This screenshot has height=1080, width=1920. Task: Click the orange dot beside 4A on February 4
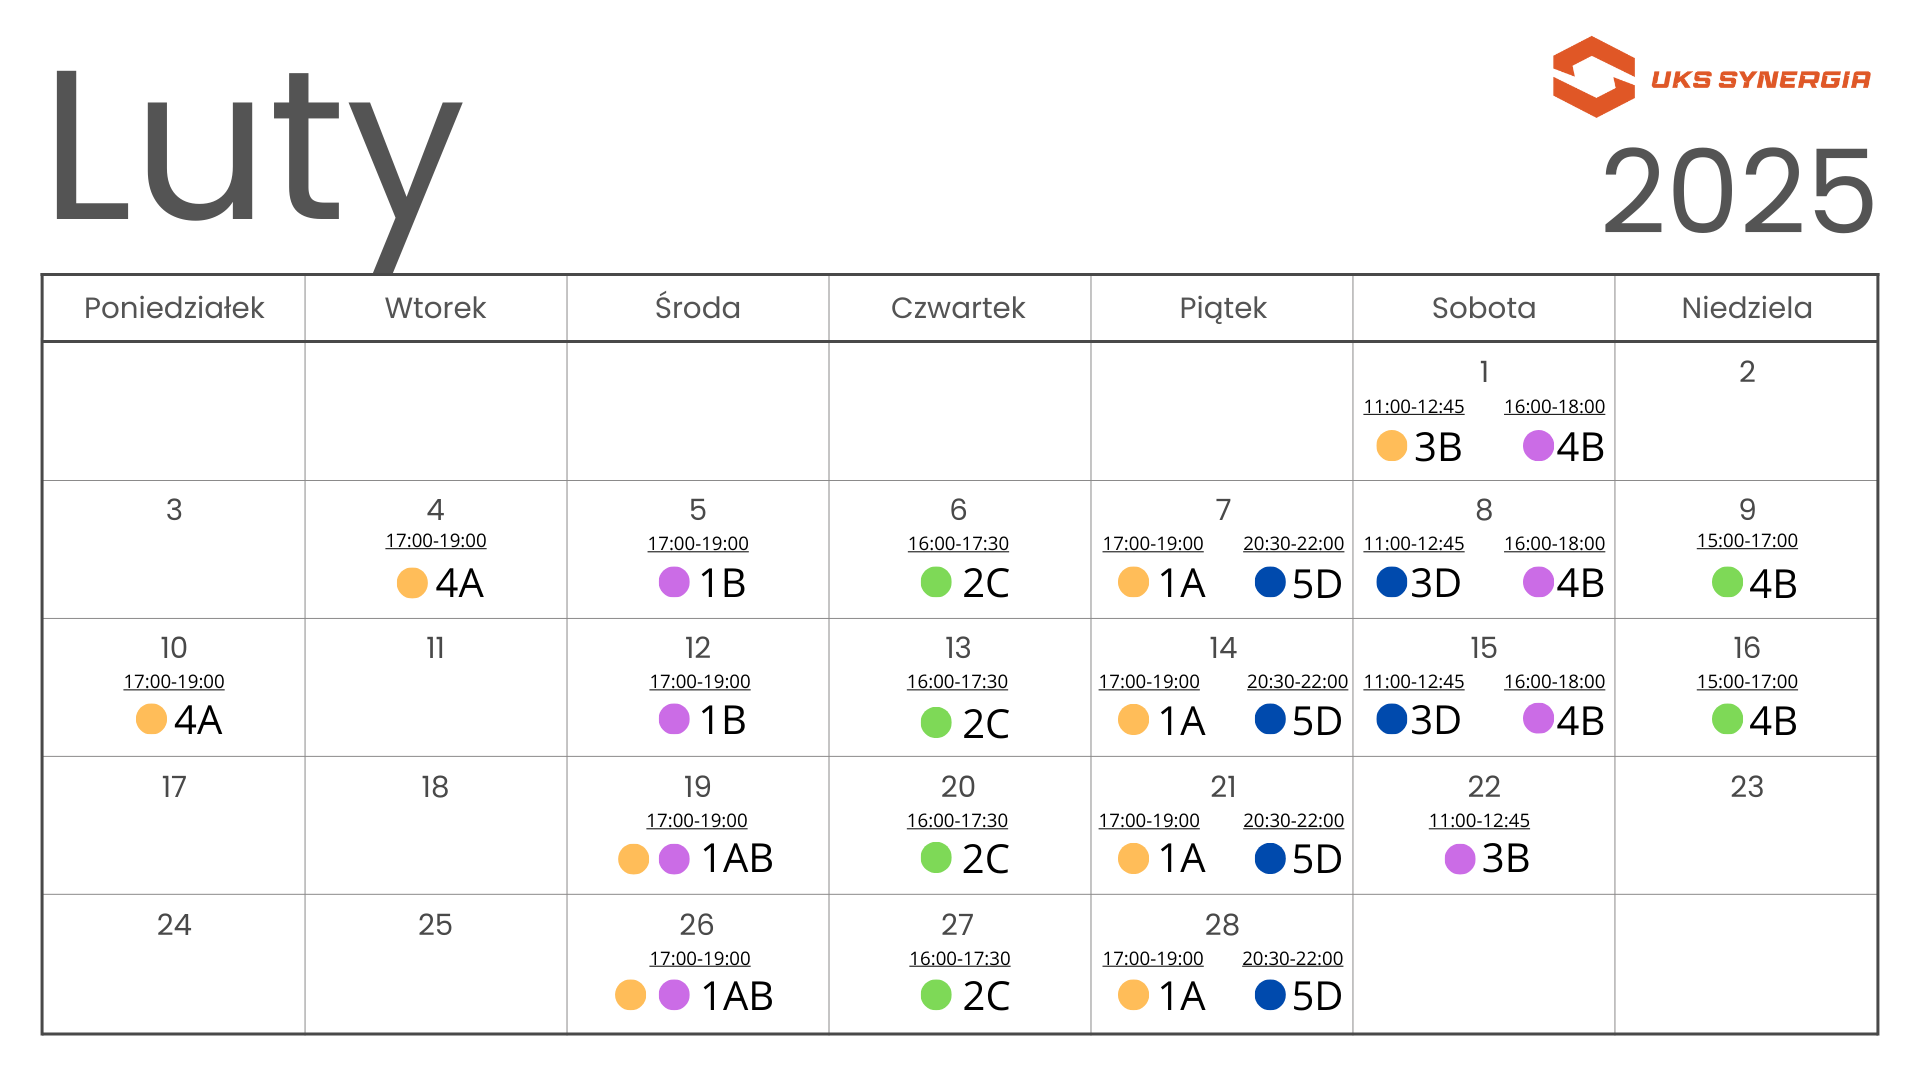412,582
